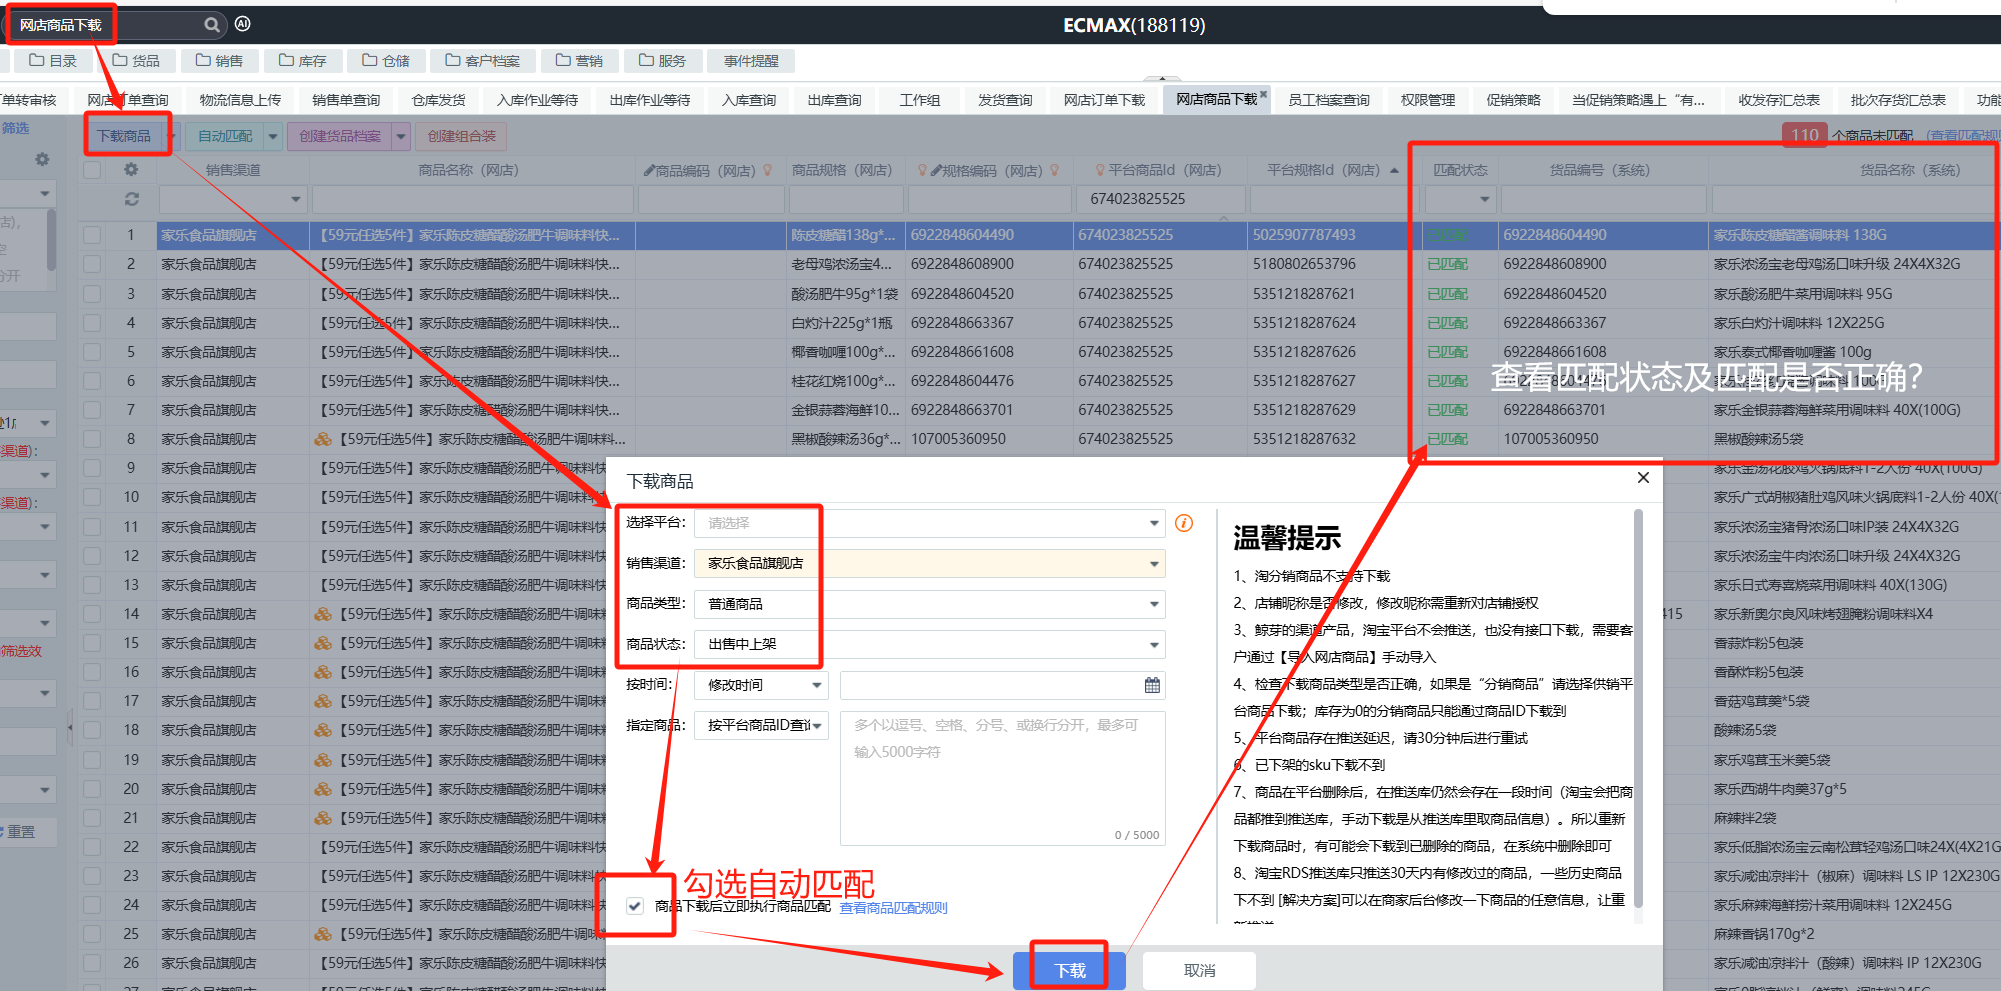Image resolution: width=2001 pixels, height=991 pixels.
Task: Open the 自动匹配 button's dropdown arrow
Action: (273, 136)
